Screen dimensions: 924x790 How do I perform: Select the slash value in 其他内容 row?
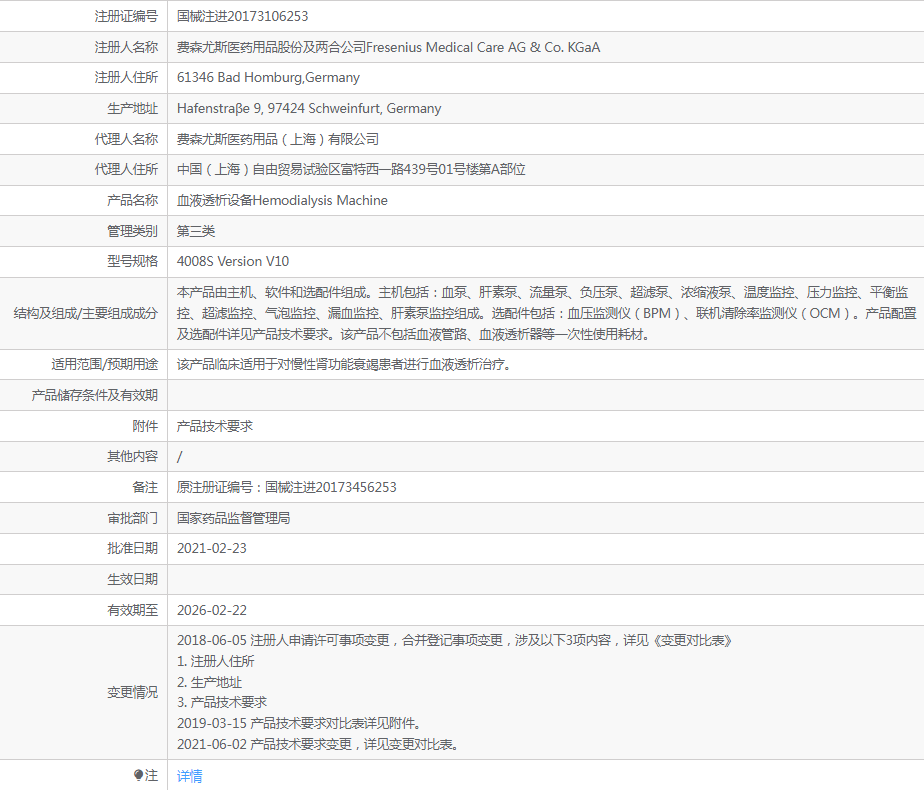pos(180,457)
